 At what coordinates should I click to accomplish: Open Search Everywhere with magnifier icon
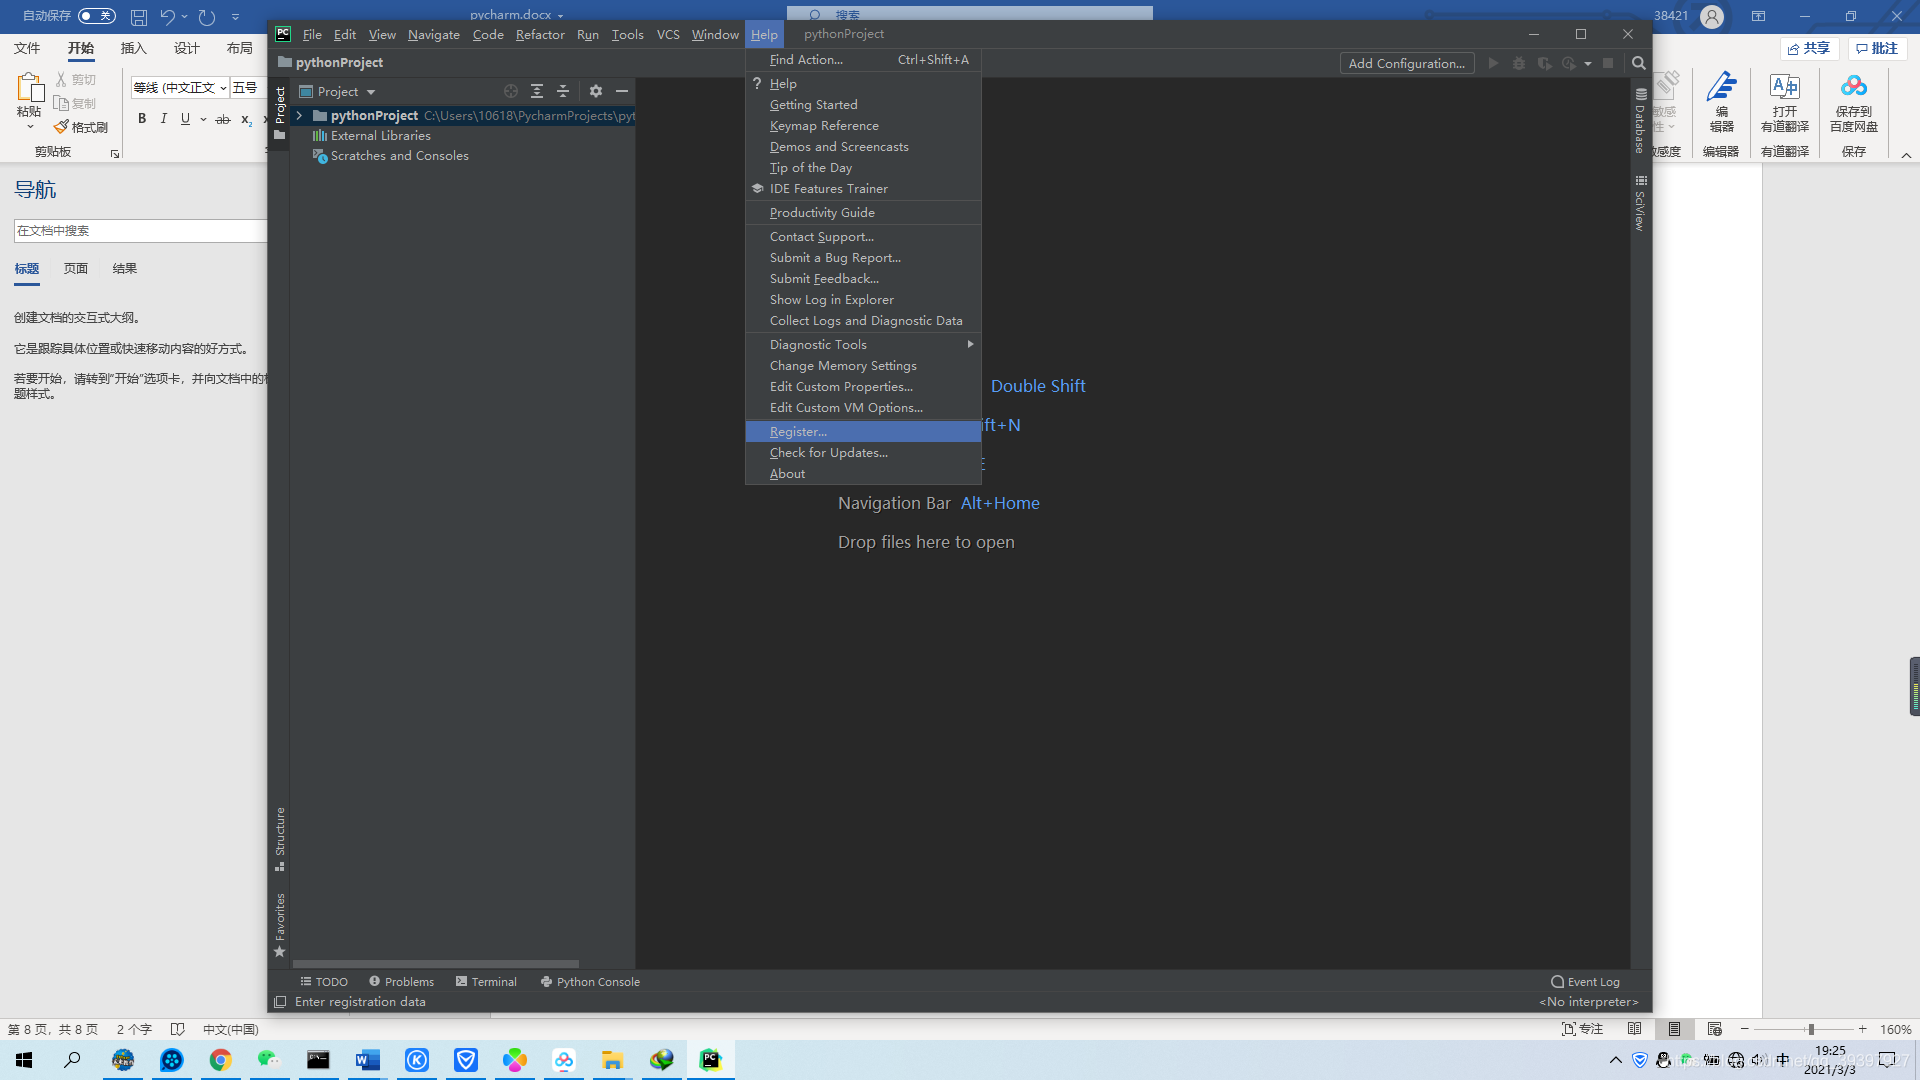click(1638, 62)
